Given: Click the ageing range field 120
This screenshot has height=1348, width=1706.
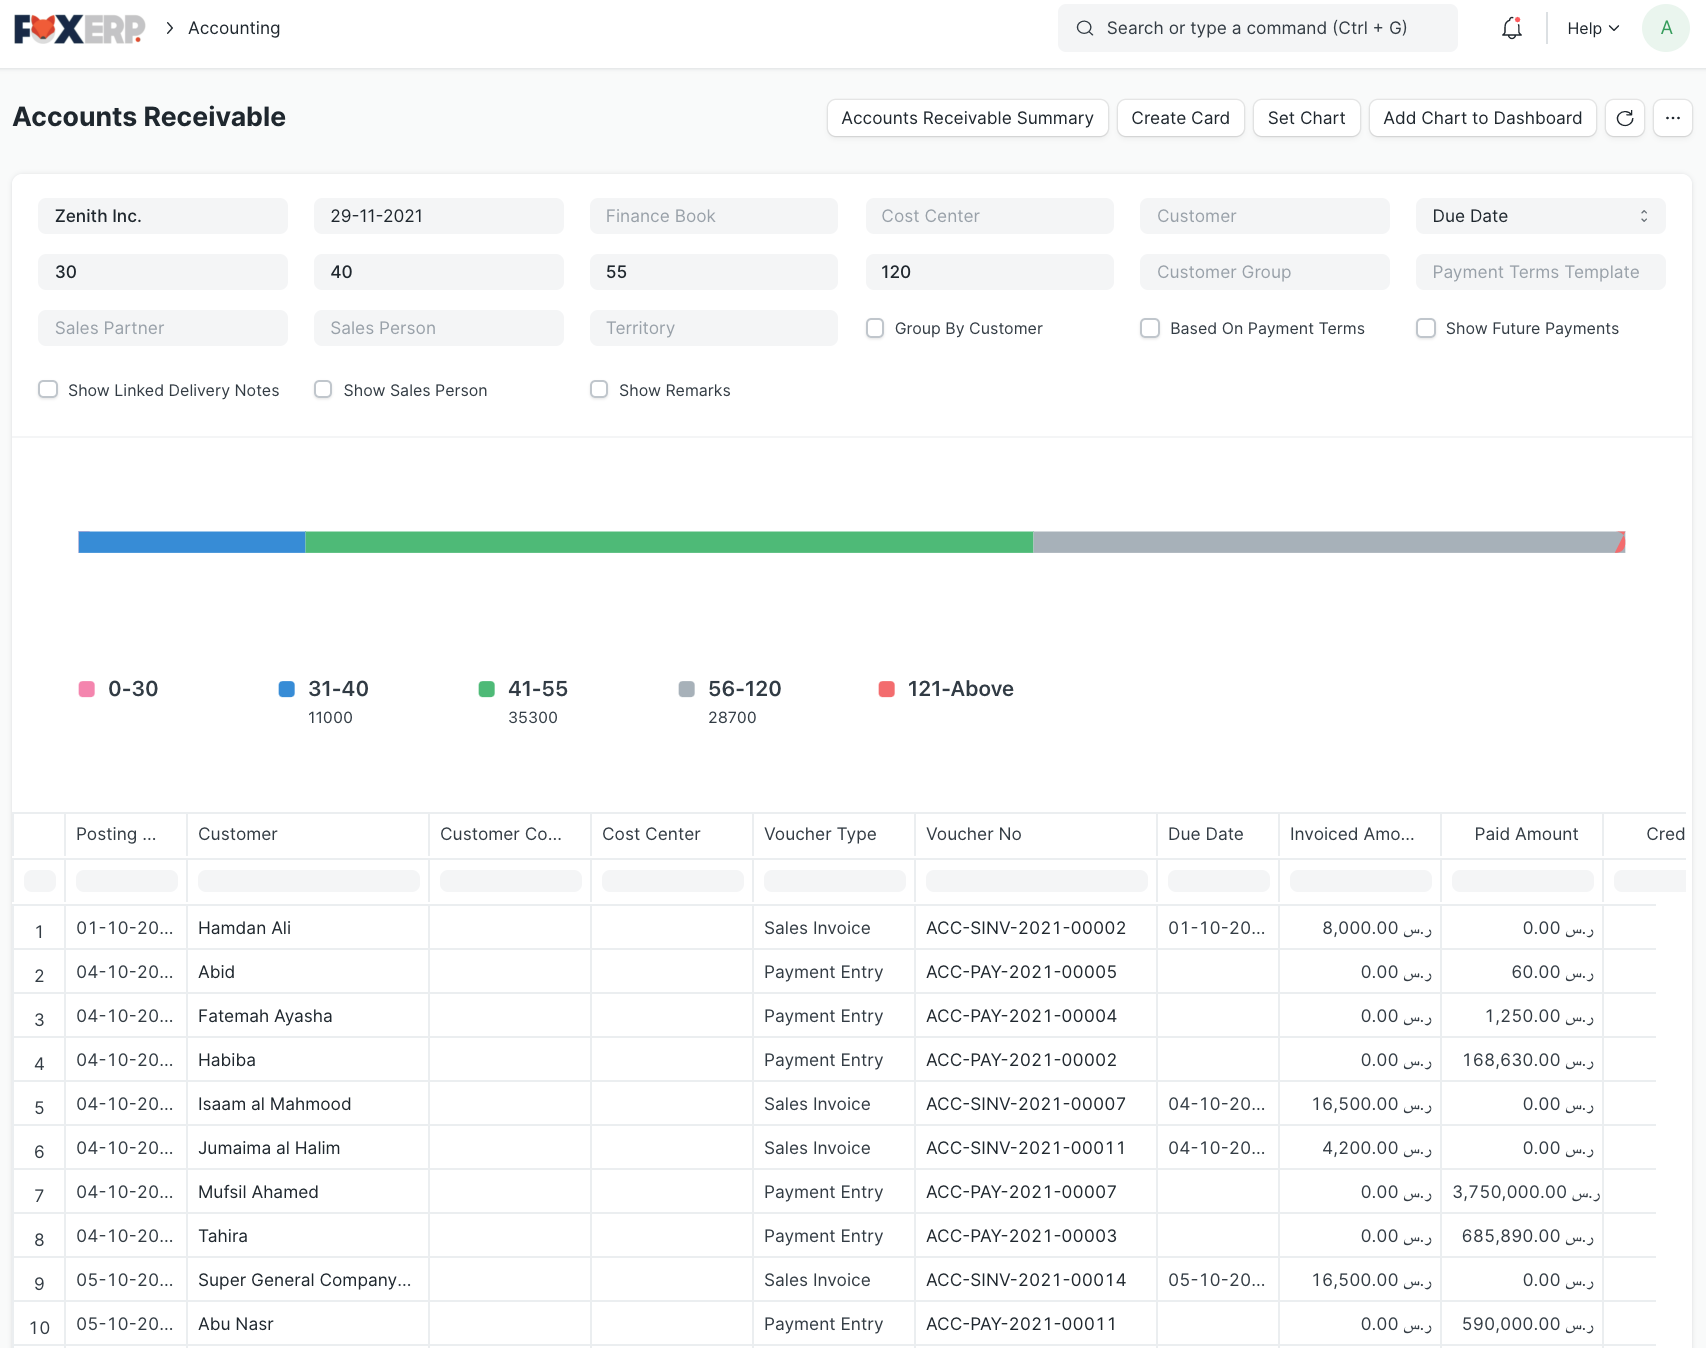Looking at the screenshot, I should [989, 272].
